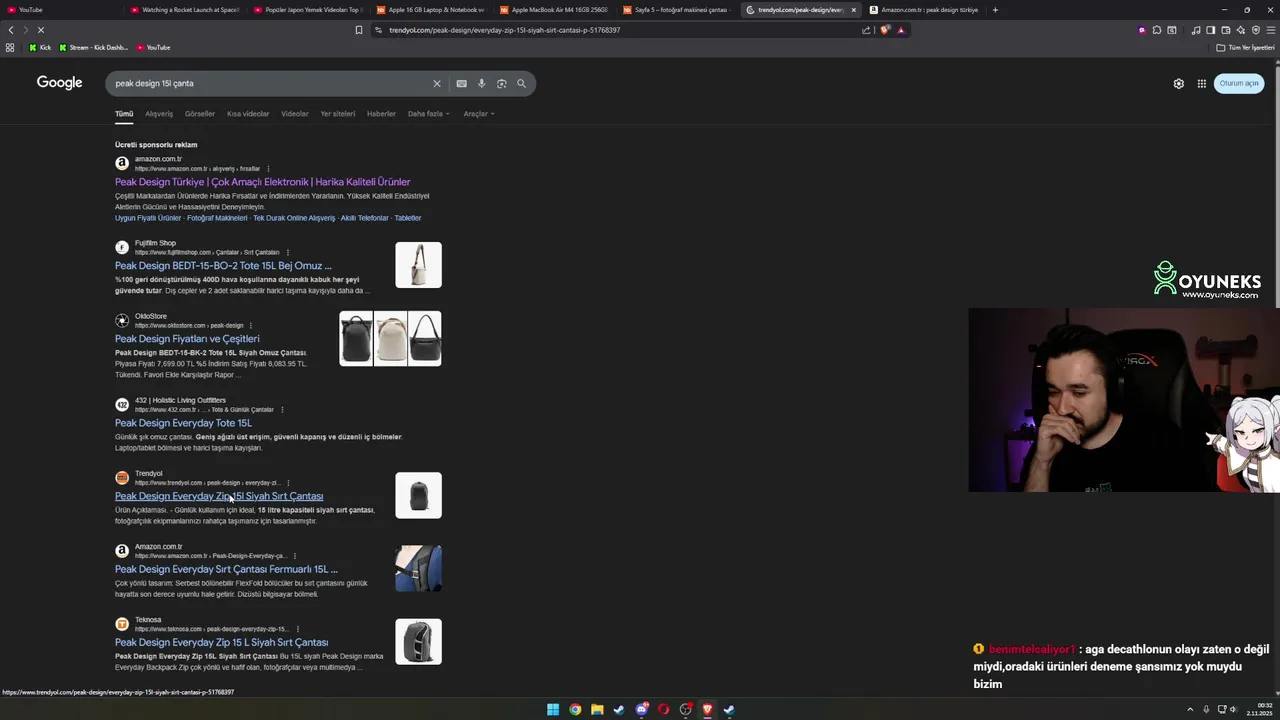Switch to the "Kısa videolar" tab
This screenshot has width=1280, height=720.
point(248,114)
